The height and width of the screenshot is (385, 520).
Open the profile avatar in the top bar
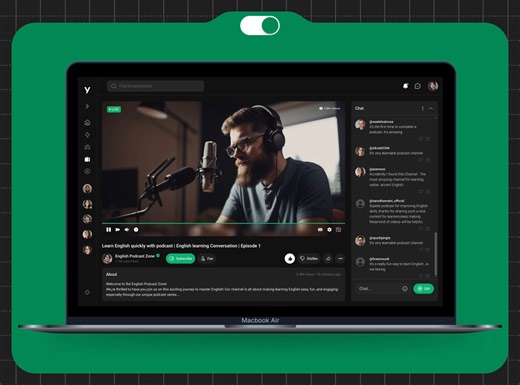coord(433,86)
